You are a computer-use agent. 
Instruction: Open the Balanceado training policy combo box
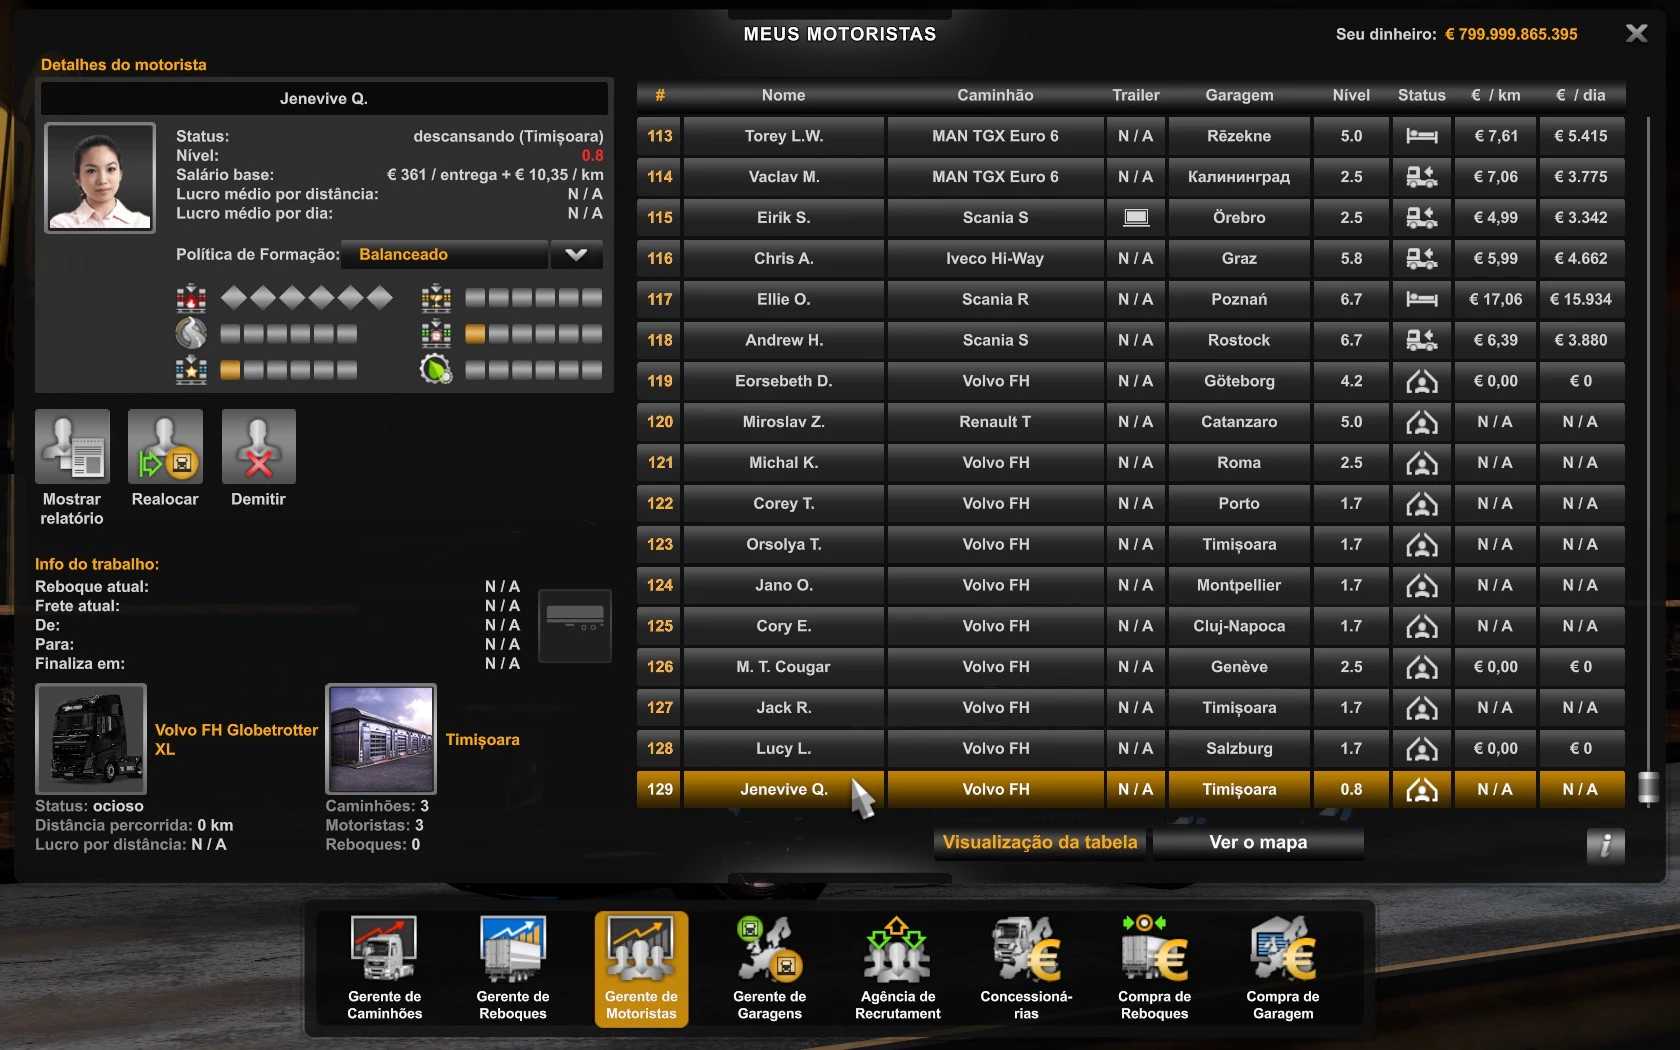click(x=444, y=255)
